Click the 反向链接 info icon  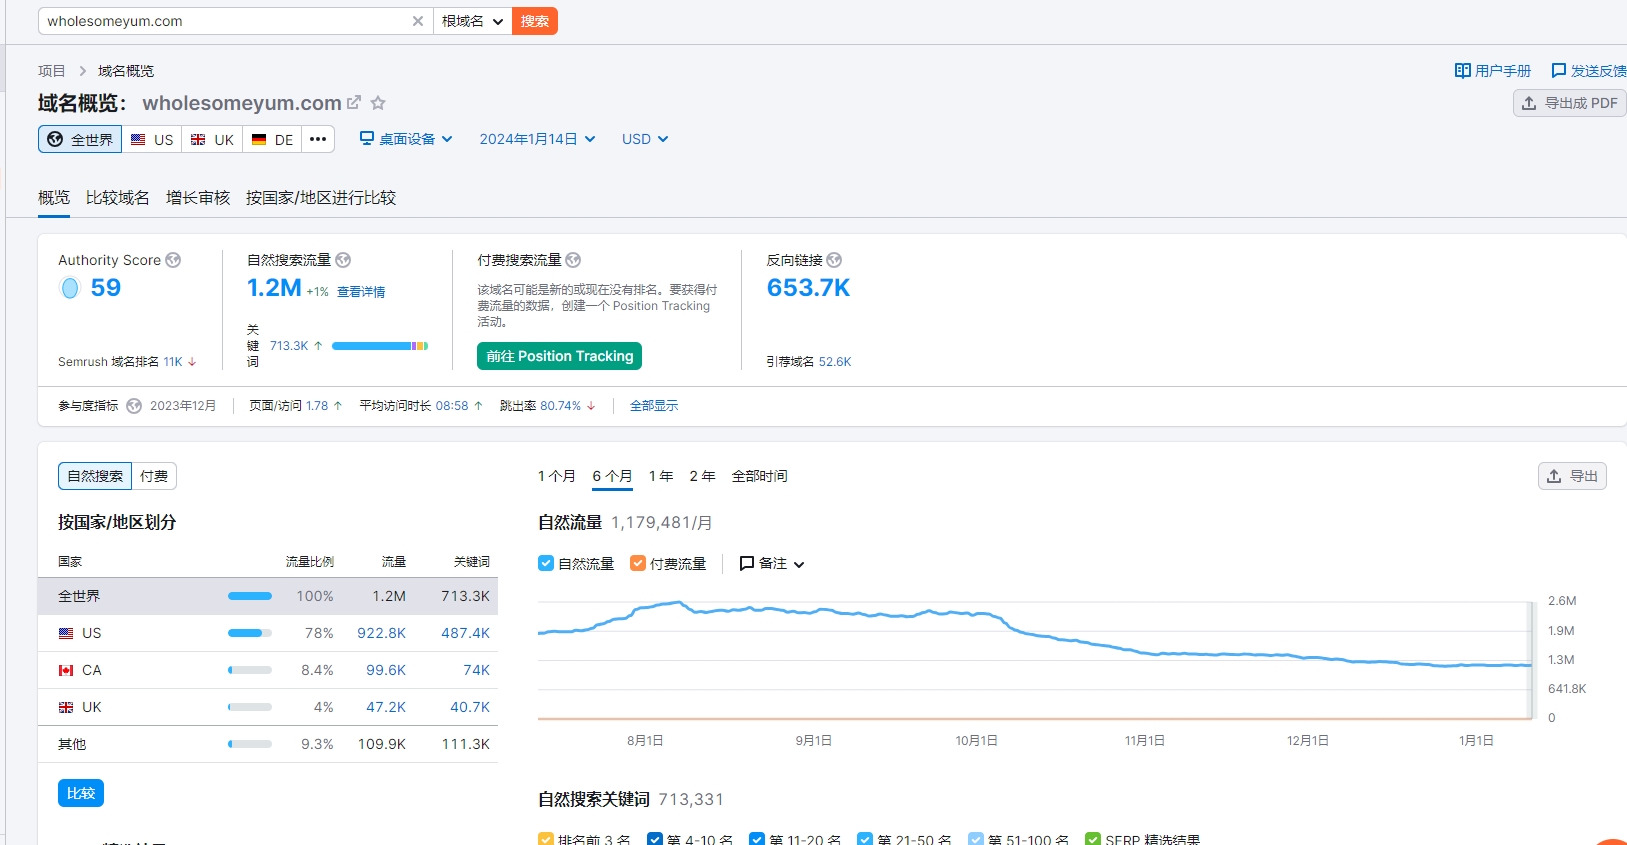pyautogui.click(x=834, y=260)
